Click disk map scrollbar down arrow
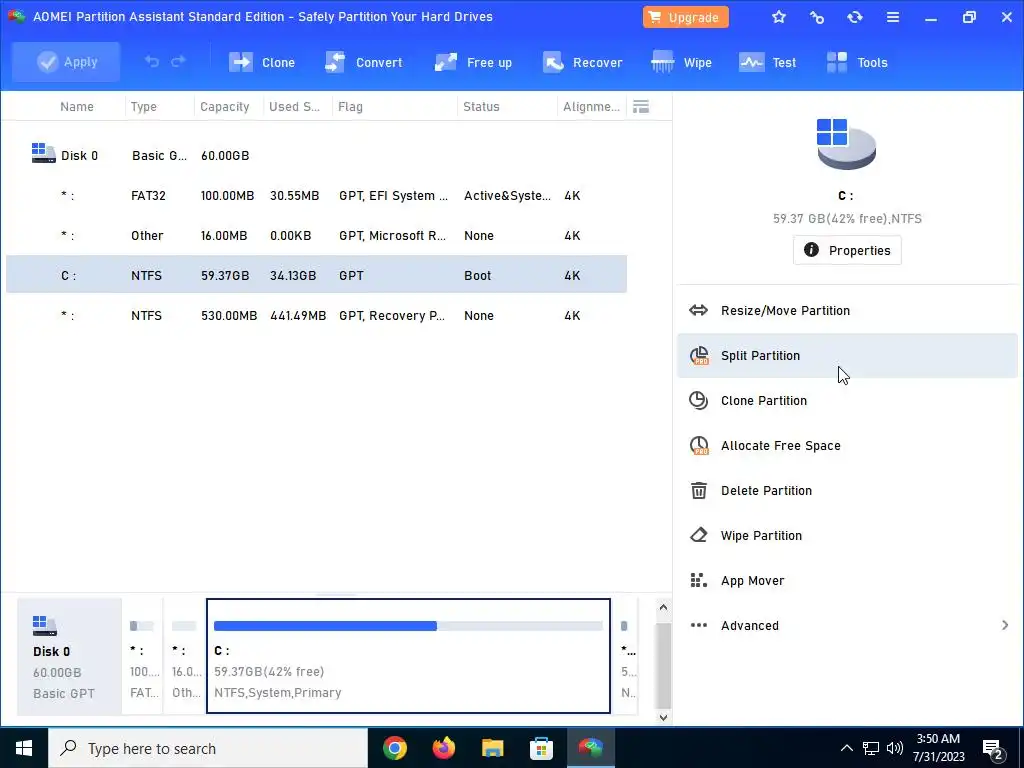The image size is (1024, 768). tap(663, 717)
